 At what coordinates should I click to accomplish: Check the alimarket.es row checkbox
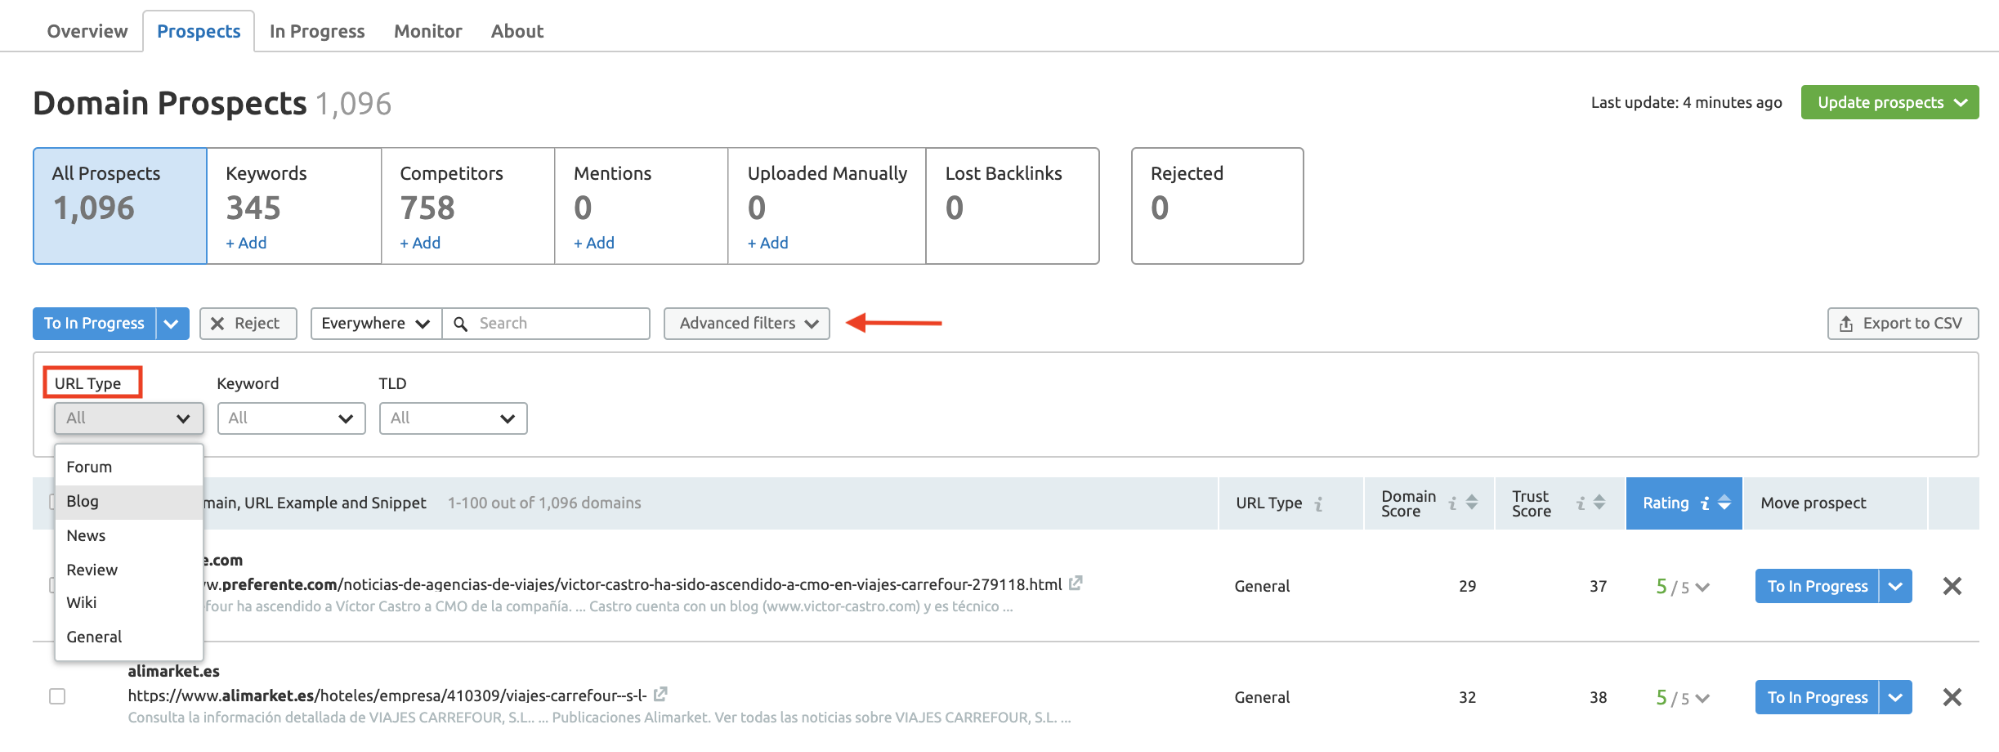point(58,696)
